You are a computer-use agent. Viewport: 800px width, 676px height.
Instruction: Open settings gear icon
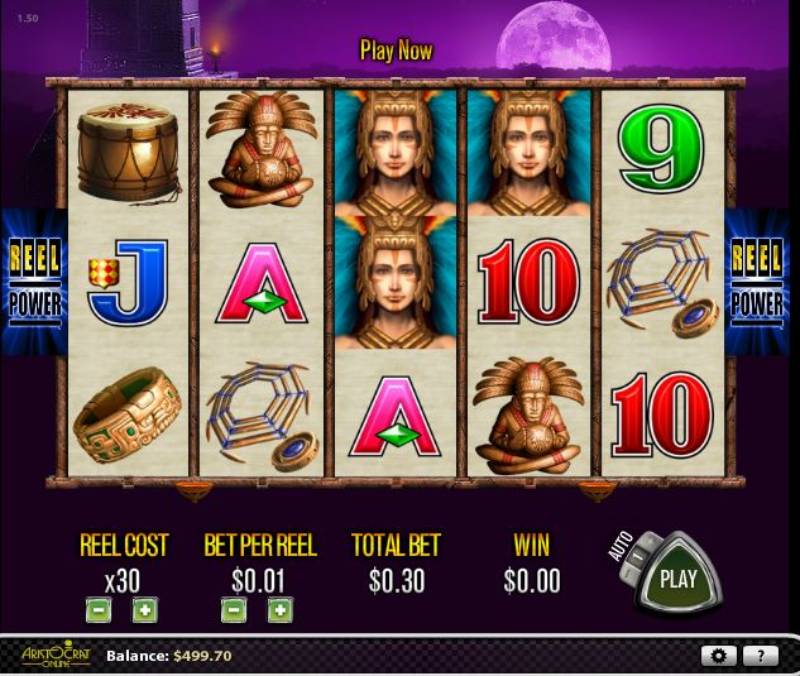point(718,656)
